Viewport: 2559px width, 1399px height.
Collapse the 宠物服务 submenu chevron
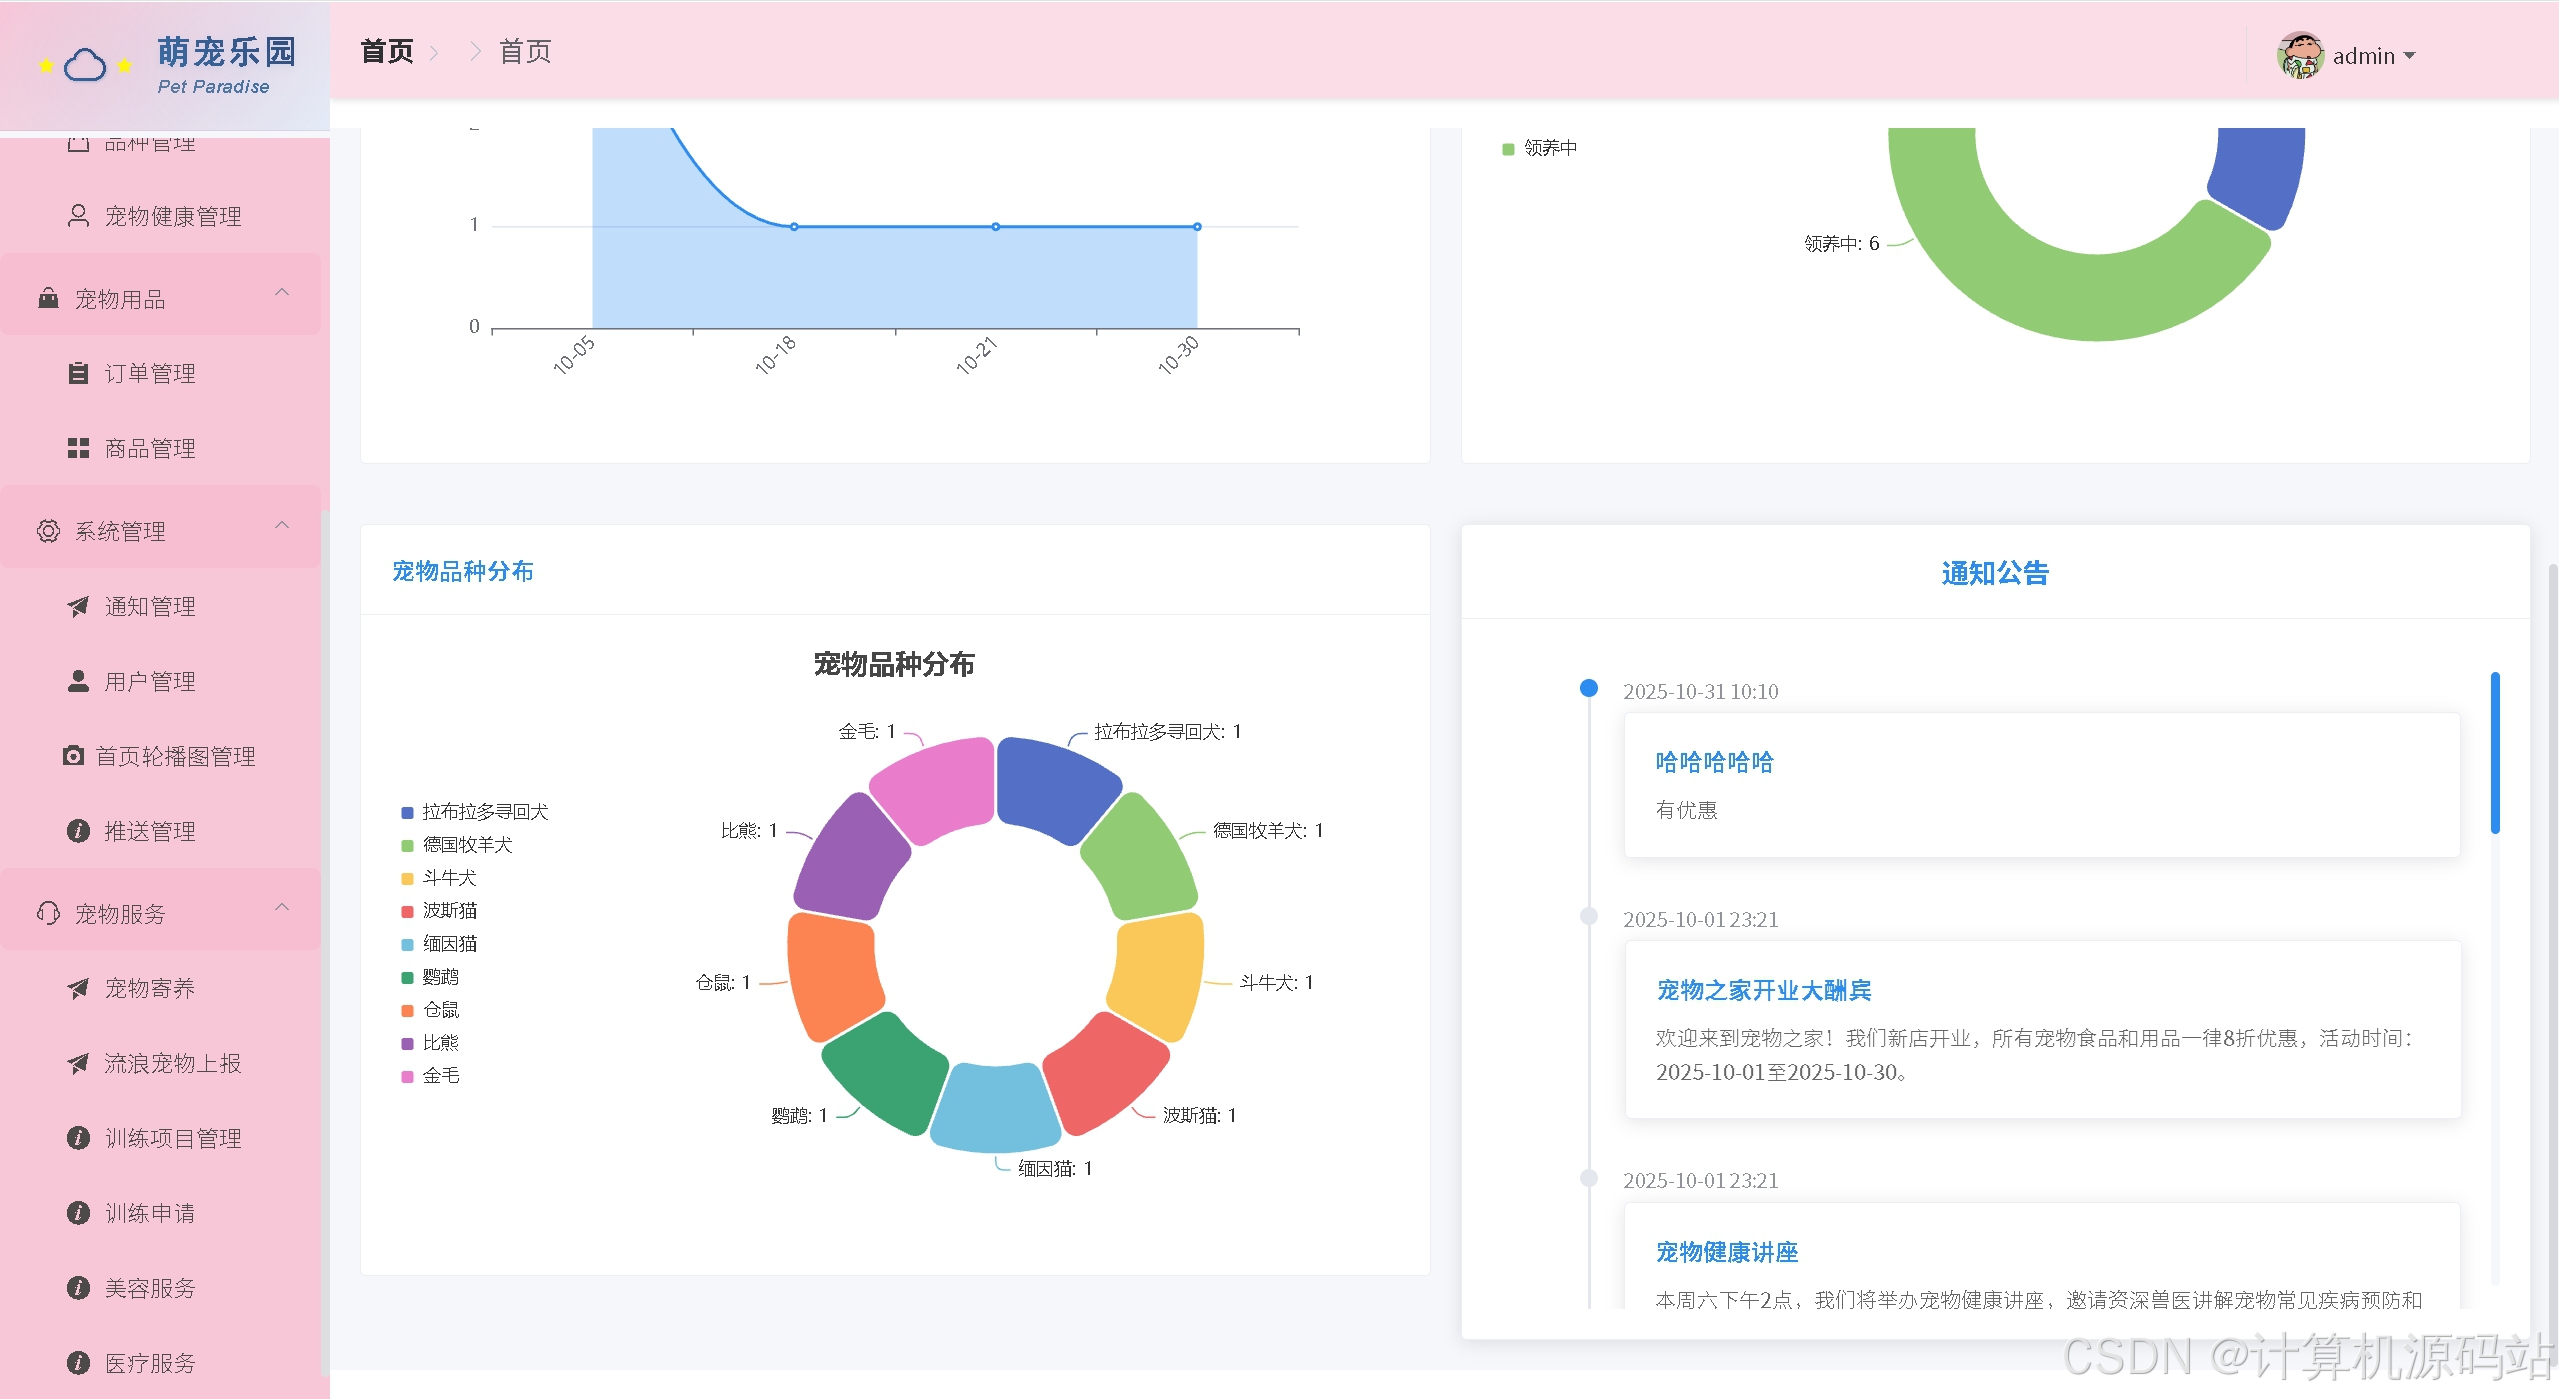282,908
